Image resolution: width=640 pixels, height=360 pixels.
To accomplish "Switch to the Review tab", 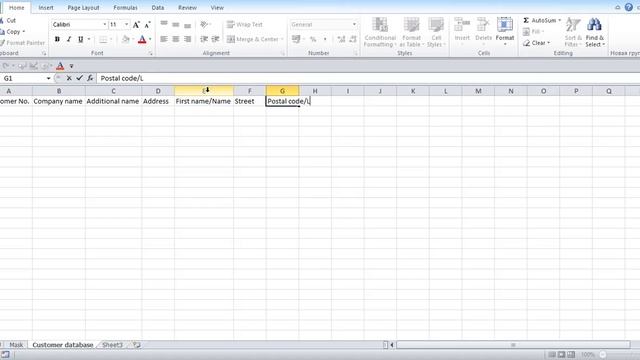I will [x=187, y=7].
